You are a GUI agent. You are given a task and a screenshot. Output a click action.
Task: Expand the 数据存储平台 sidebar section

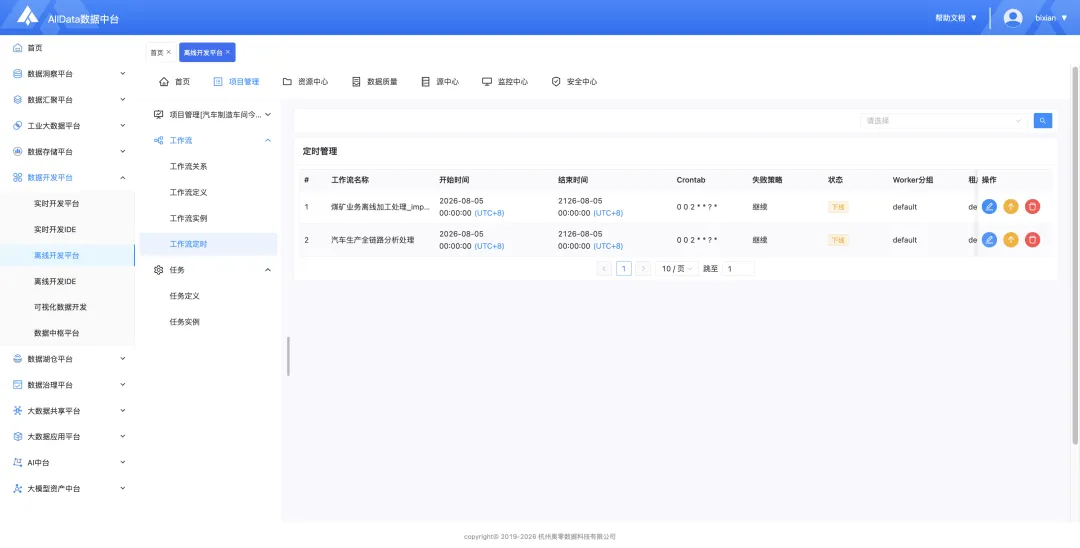pyautogui.click(x=123, y=151)
